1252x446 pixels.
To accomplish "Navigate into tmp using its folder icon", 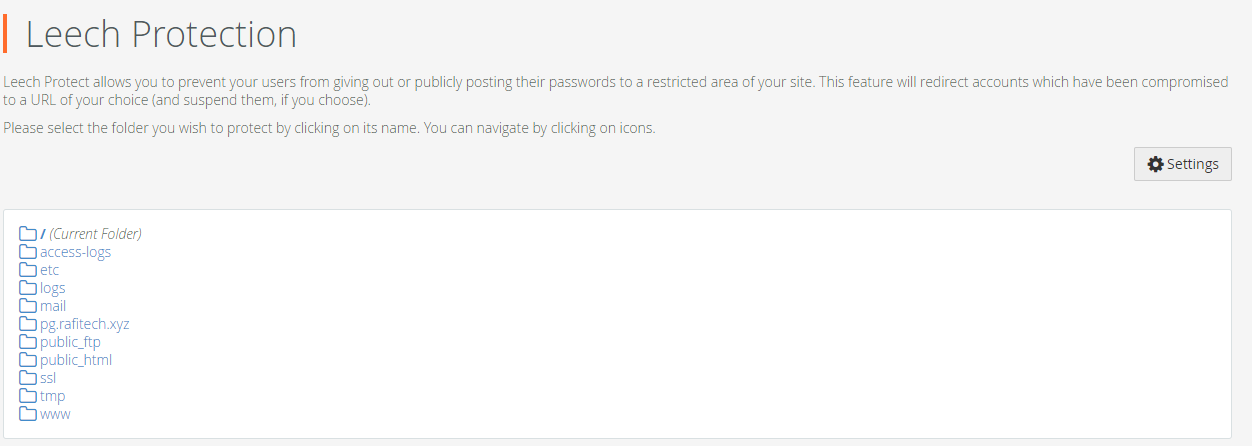I will click(28, 396).
